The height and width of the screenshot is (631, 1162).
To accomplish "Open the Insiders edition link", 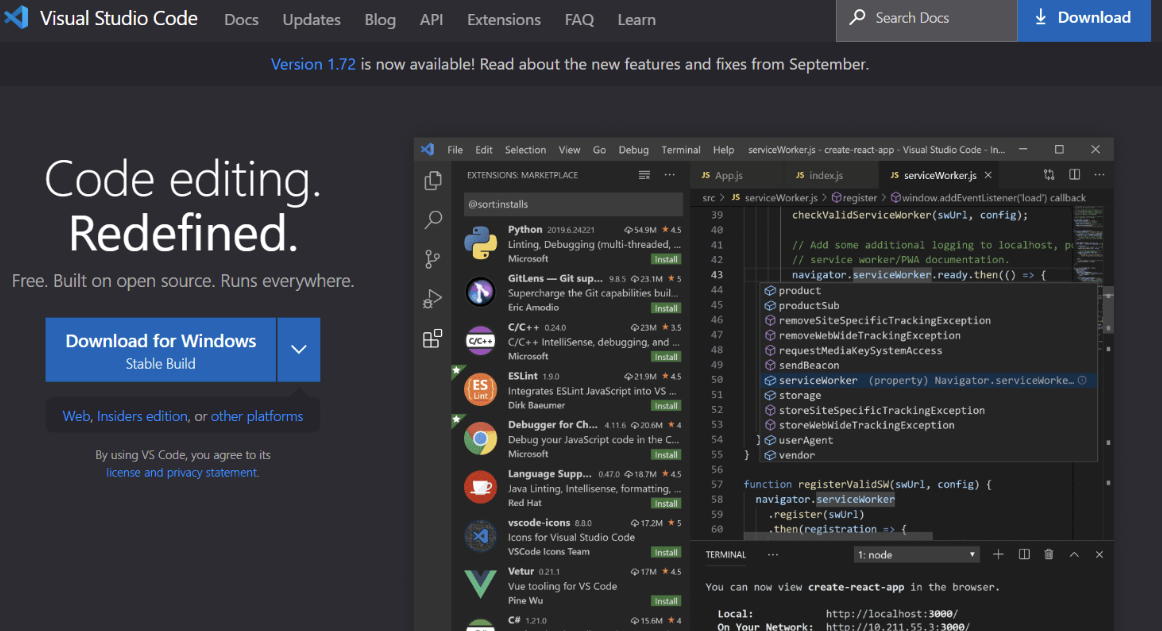I will click(142, 416).
